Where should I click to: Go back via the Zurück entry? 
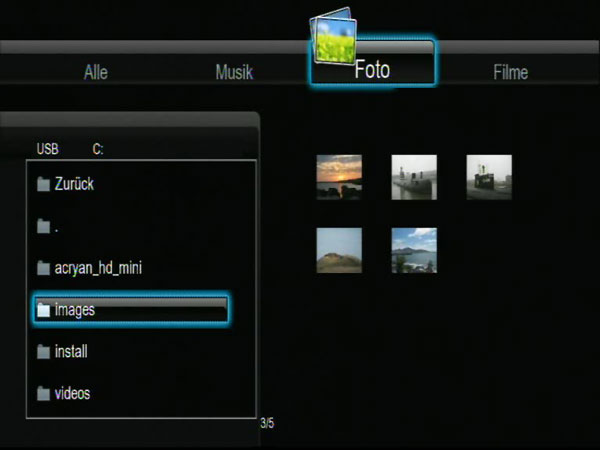tap(74, 184)
